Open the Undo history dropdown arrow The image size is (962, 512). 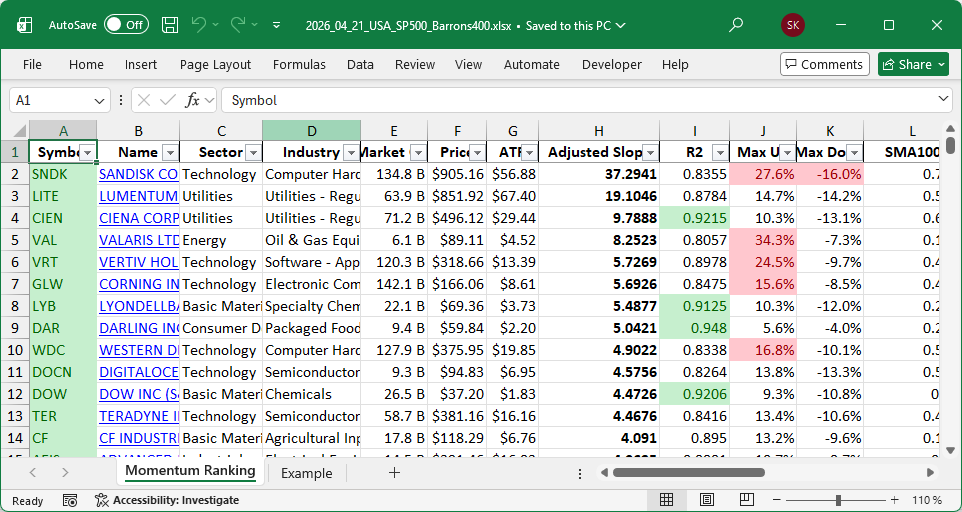pyautogui.click(x=215, y=25)
